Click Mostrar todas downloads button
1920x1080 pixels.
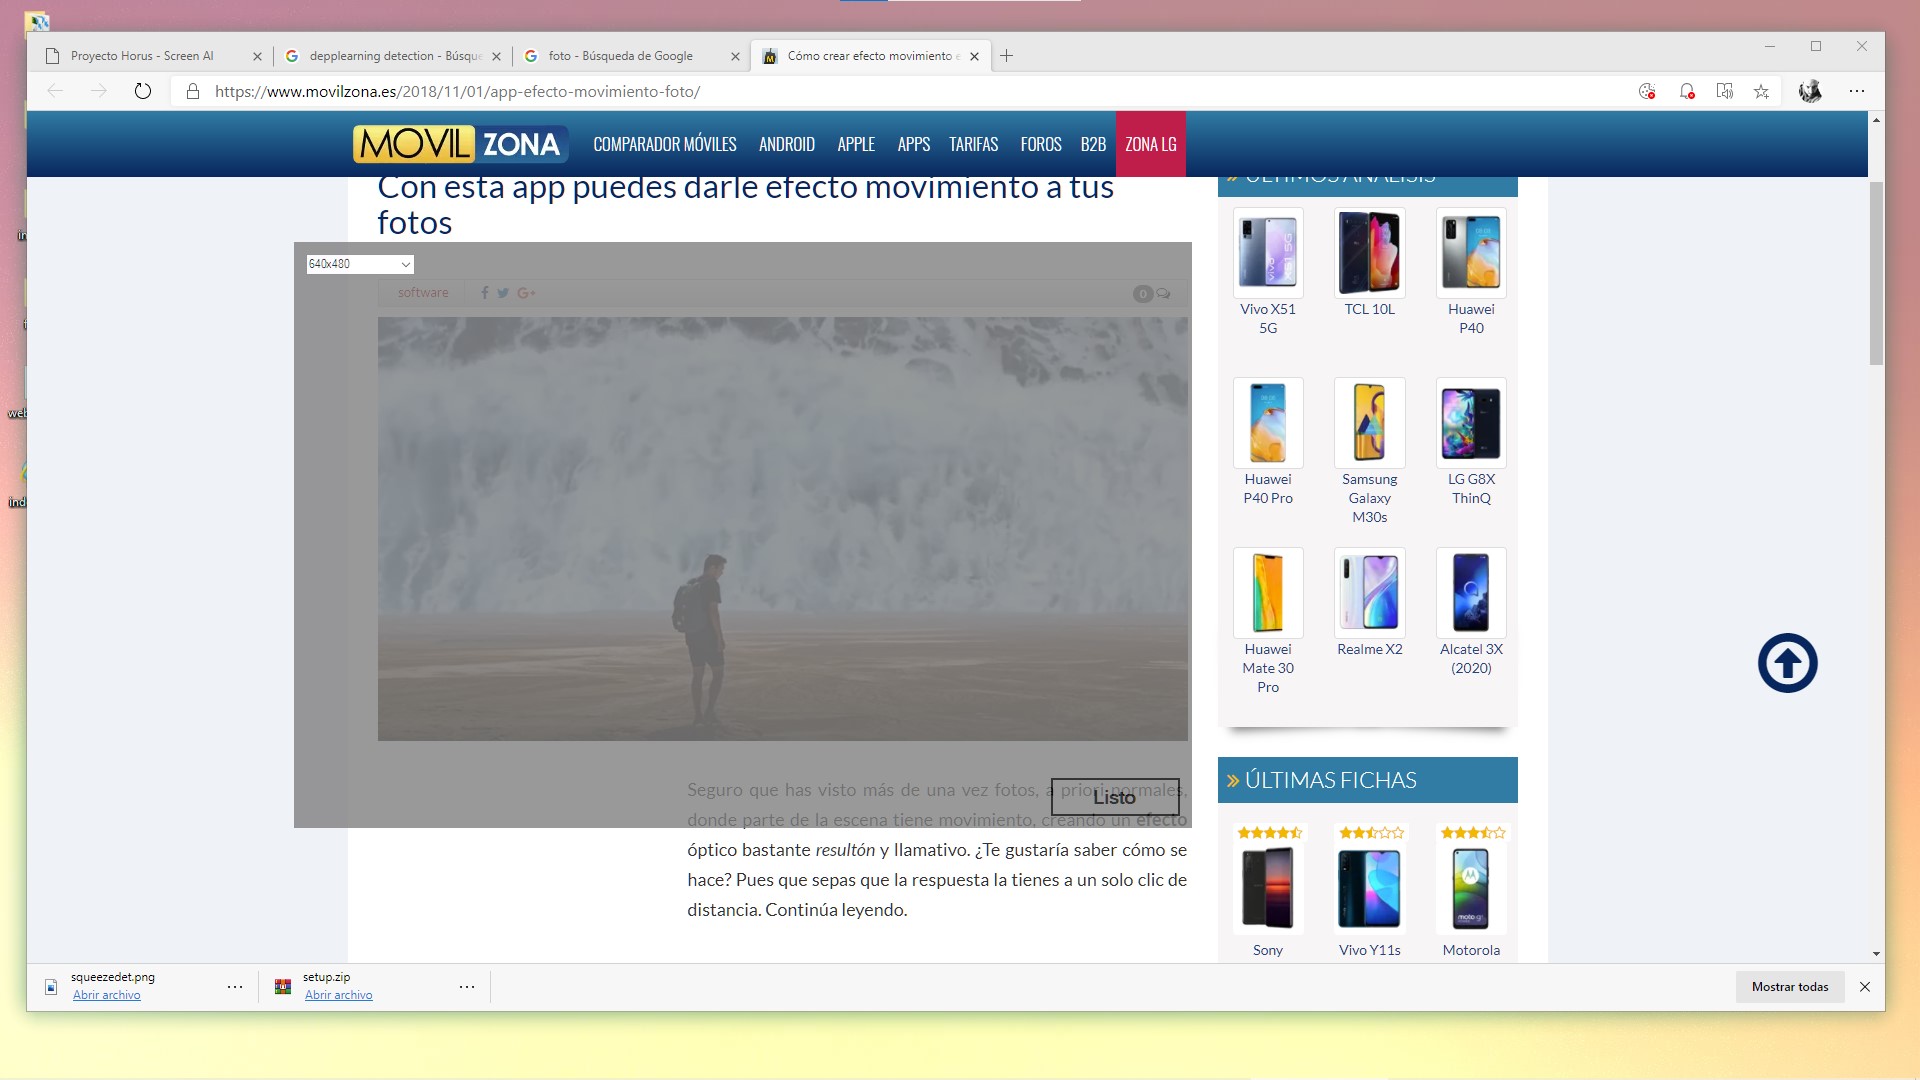(x=1789, y=987)
